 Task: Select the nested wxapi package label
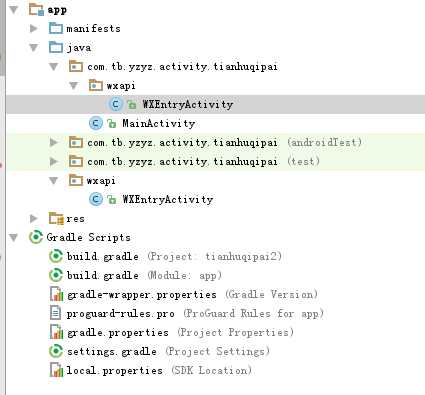(121, 86)
